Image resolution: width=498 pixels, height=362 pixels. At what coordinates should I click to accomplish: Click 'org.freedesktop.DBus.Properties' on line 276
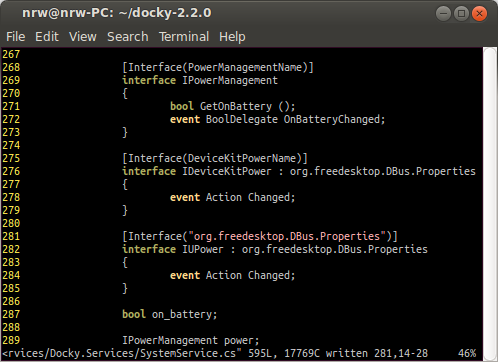tap(383, 171)
